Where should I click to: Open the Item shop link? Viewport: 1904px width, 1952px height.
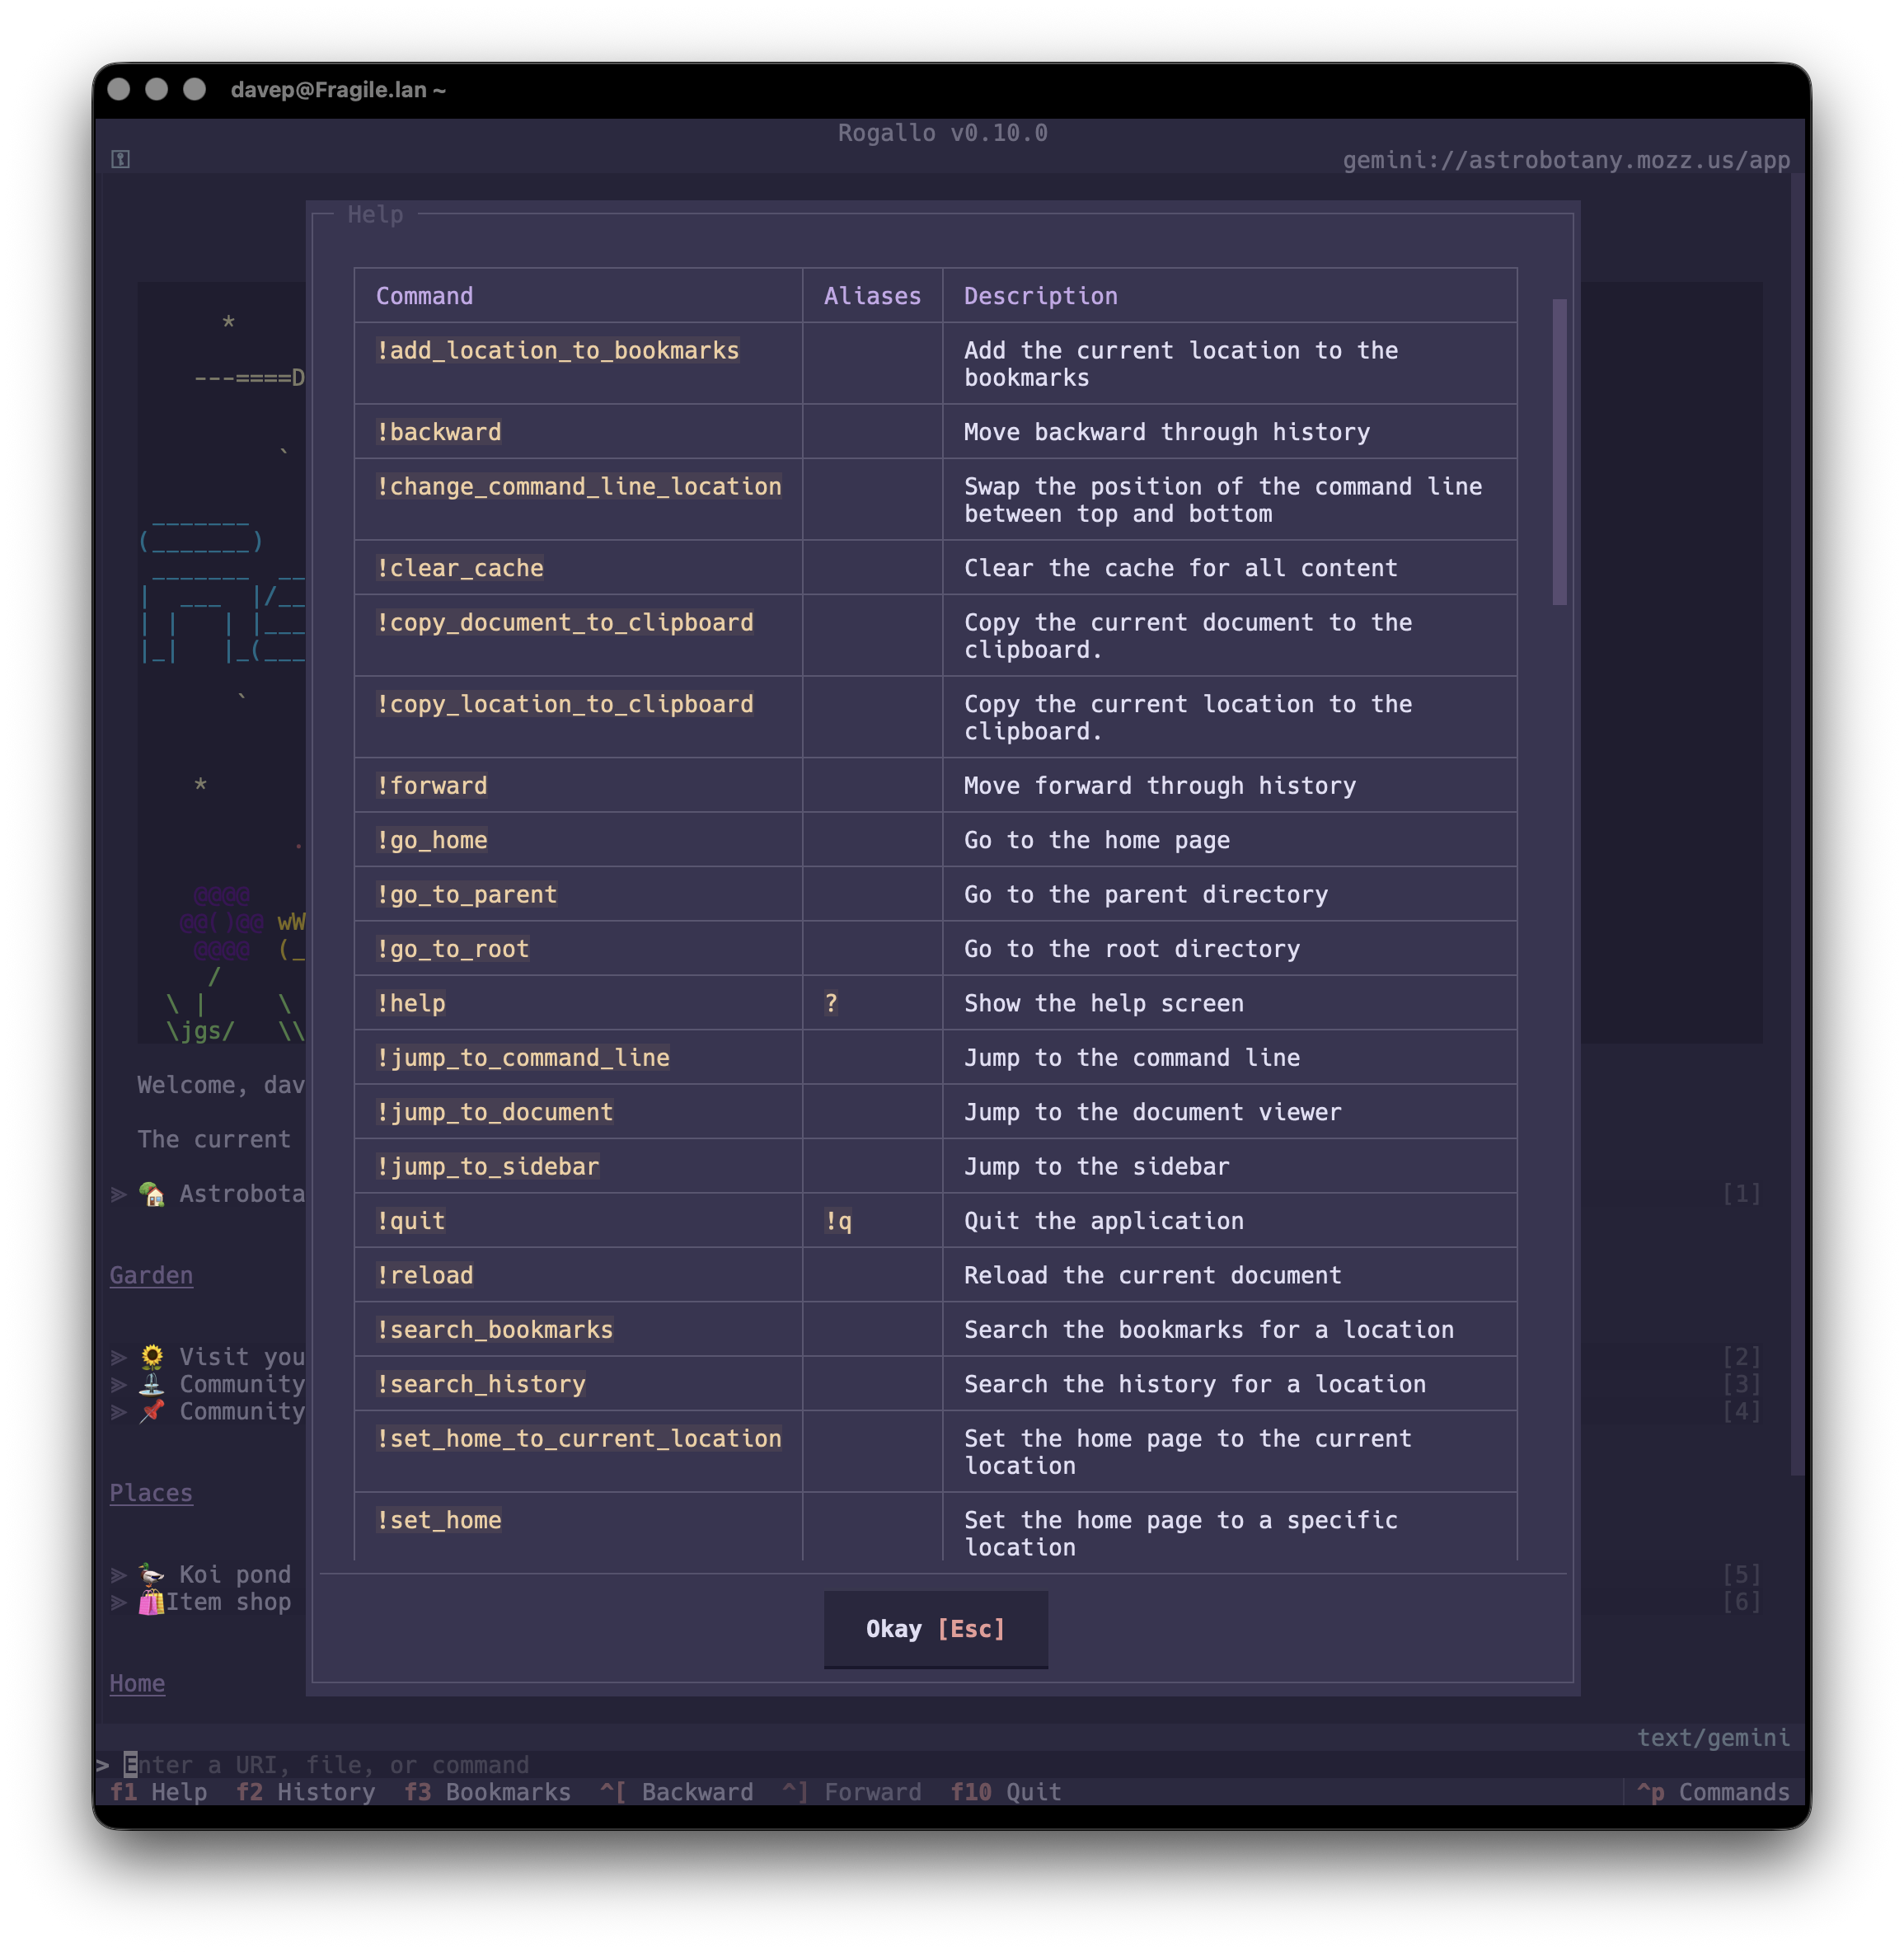[228, 1601]
